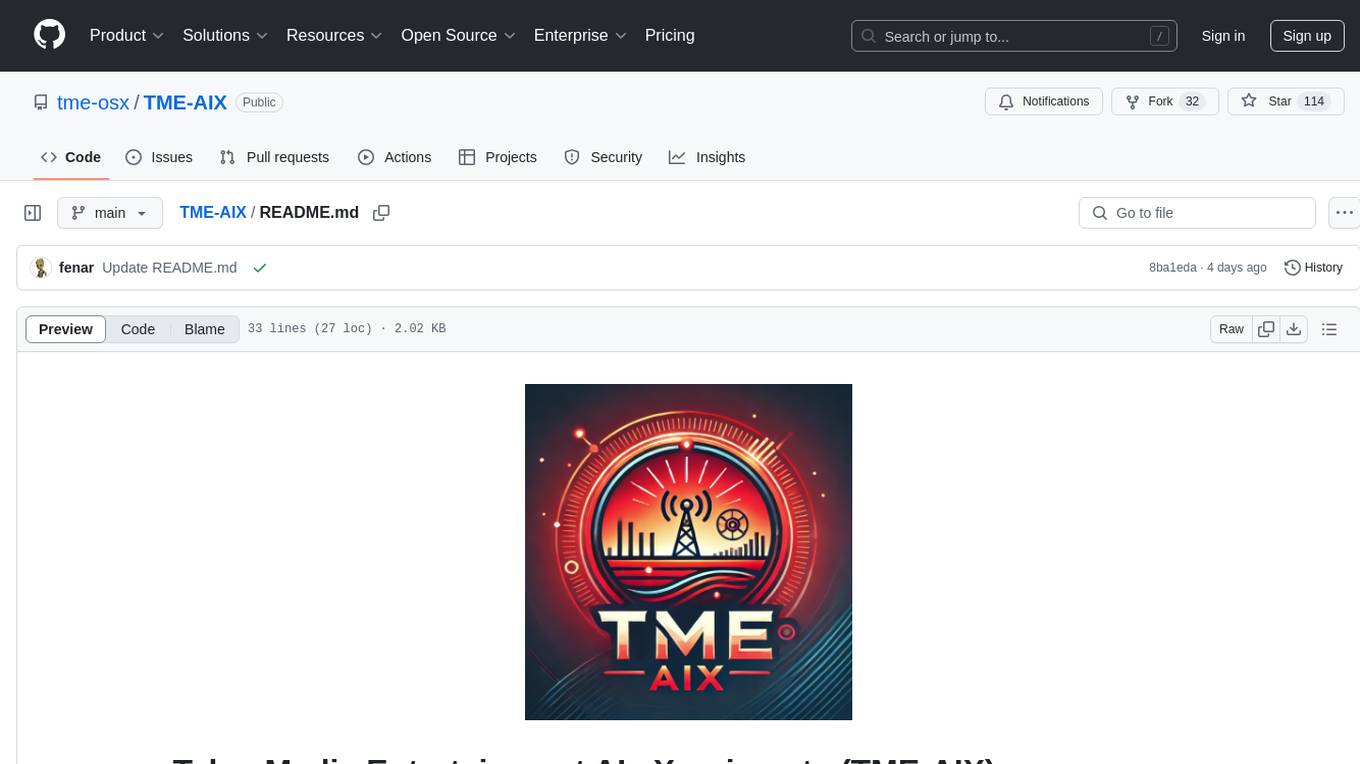Open the TME-AIX repository link in header
This screenshot has width=1360, height=764.
185,102
